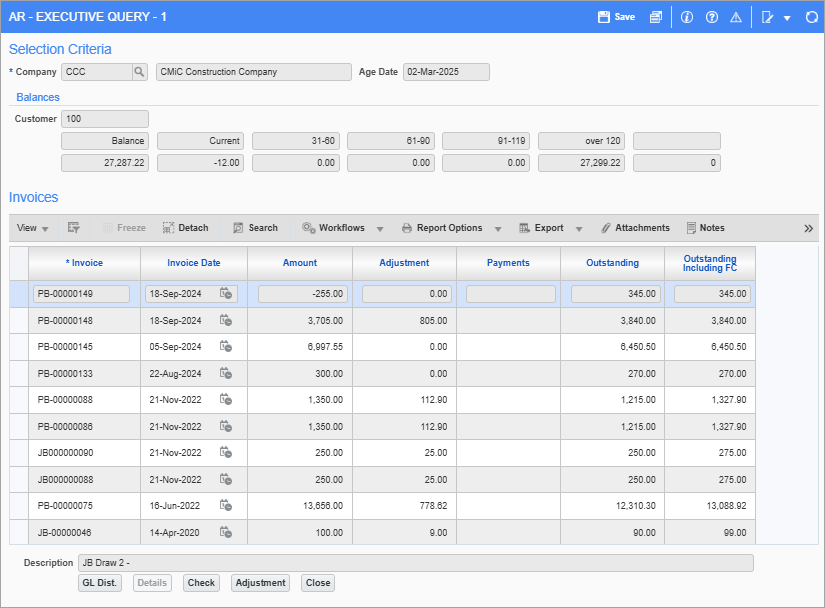Click the Freeze toolbar item
Image resolution: width=825 pixels, height=608 pixels.
click(124, 228)
